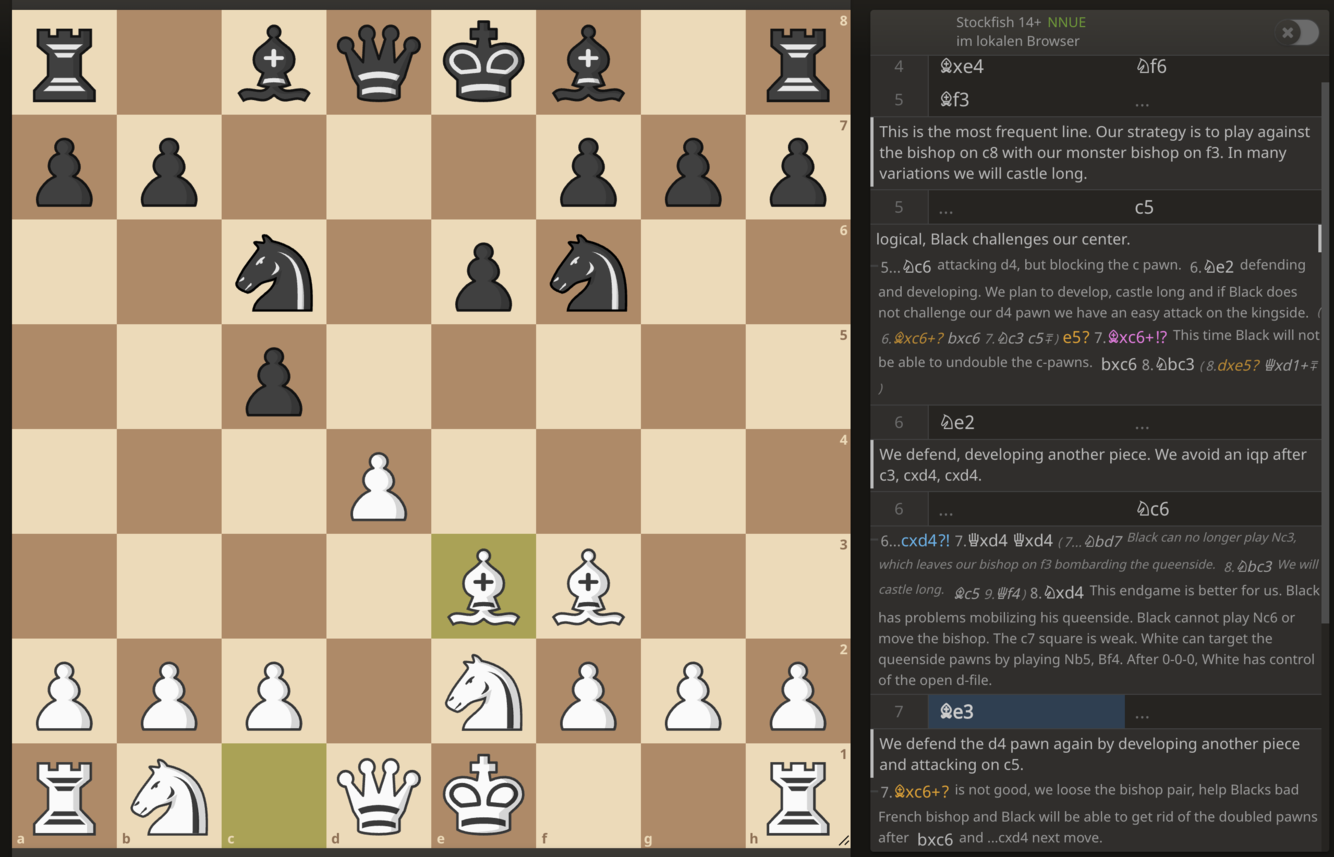This screenshot has height=857, width=1334.
Task: Jump to move 7 Be3
Action: 1026,712
